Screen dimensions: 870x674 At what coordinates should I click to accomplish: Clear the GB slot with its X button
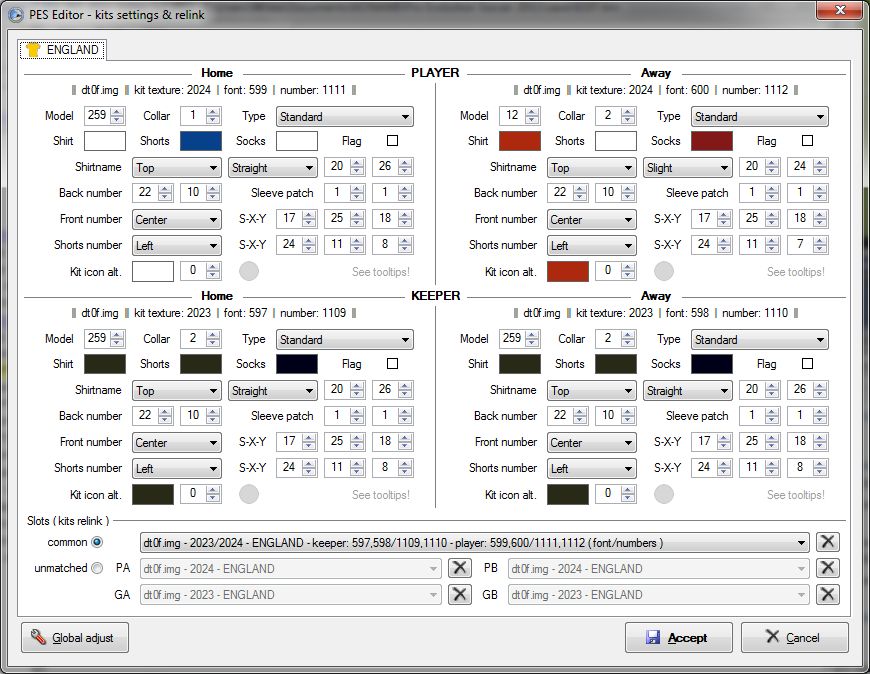[827, 594]
